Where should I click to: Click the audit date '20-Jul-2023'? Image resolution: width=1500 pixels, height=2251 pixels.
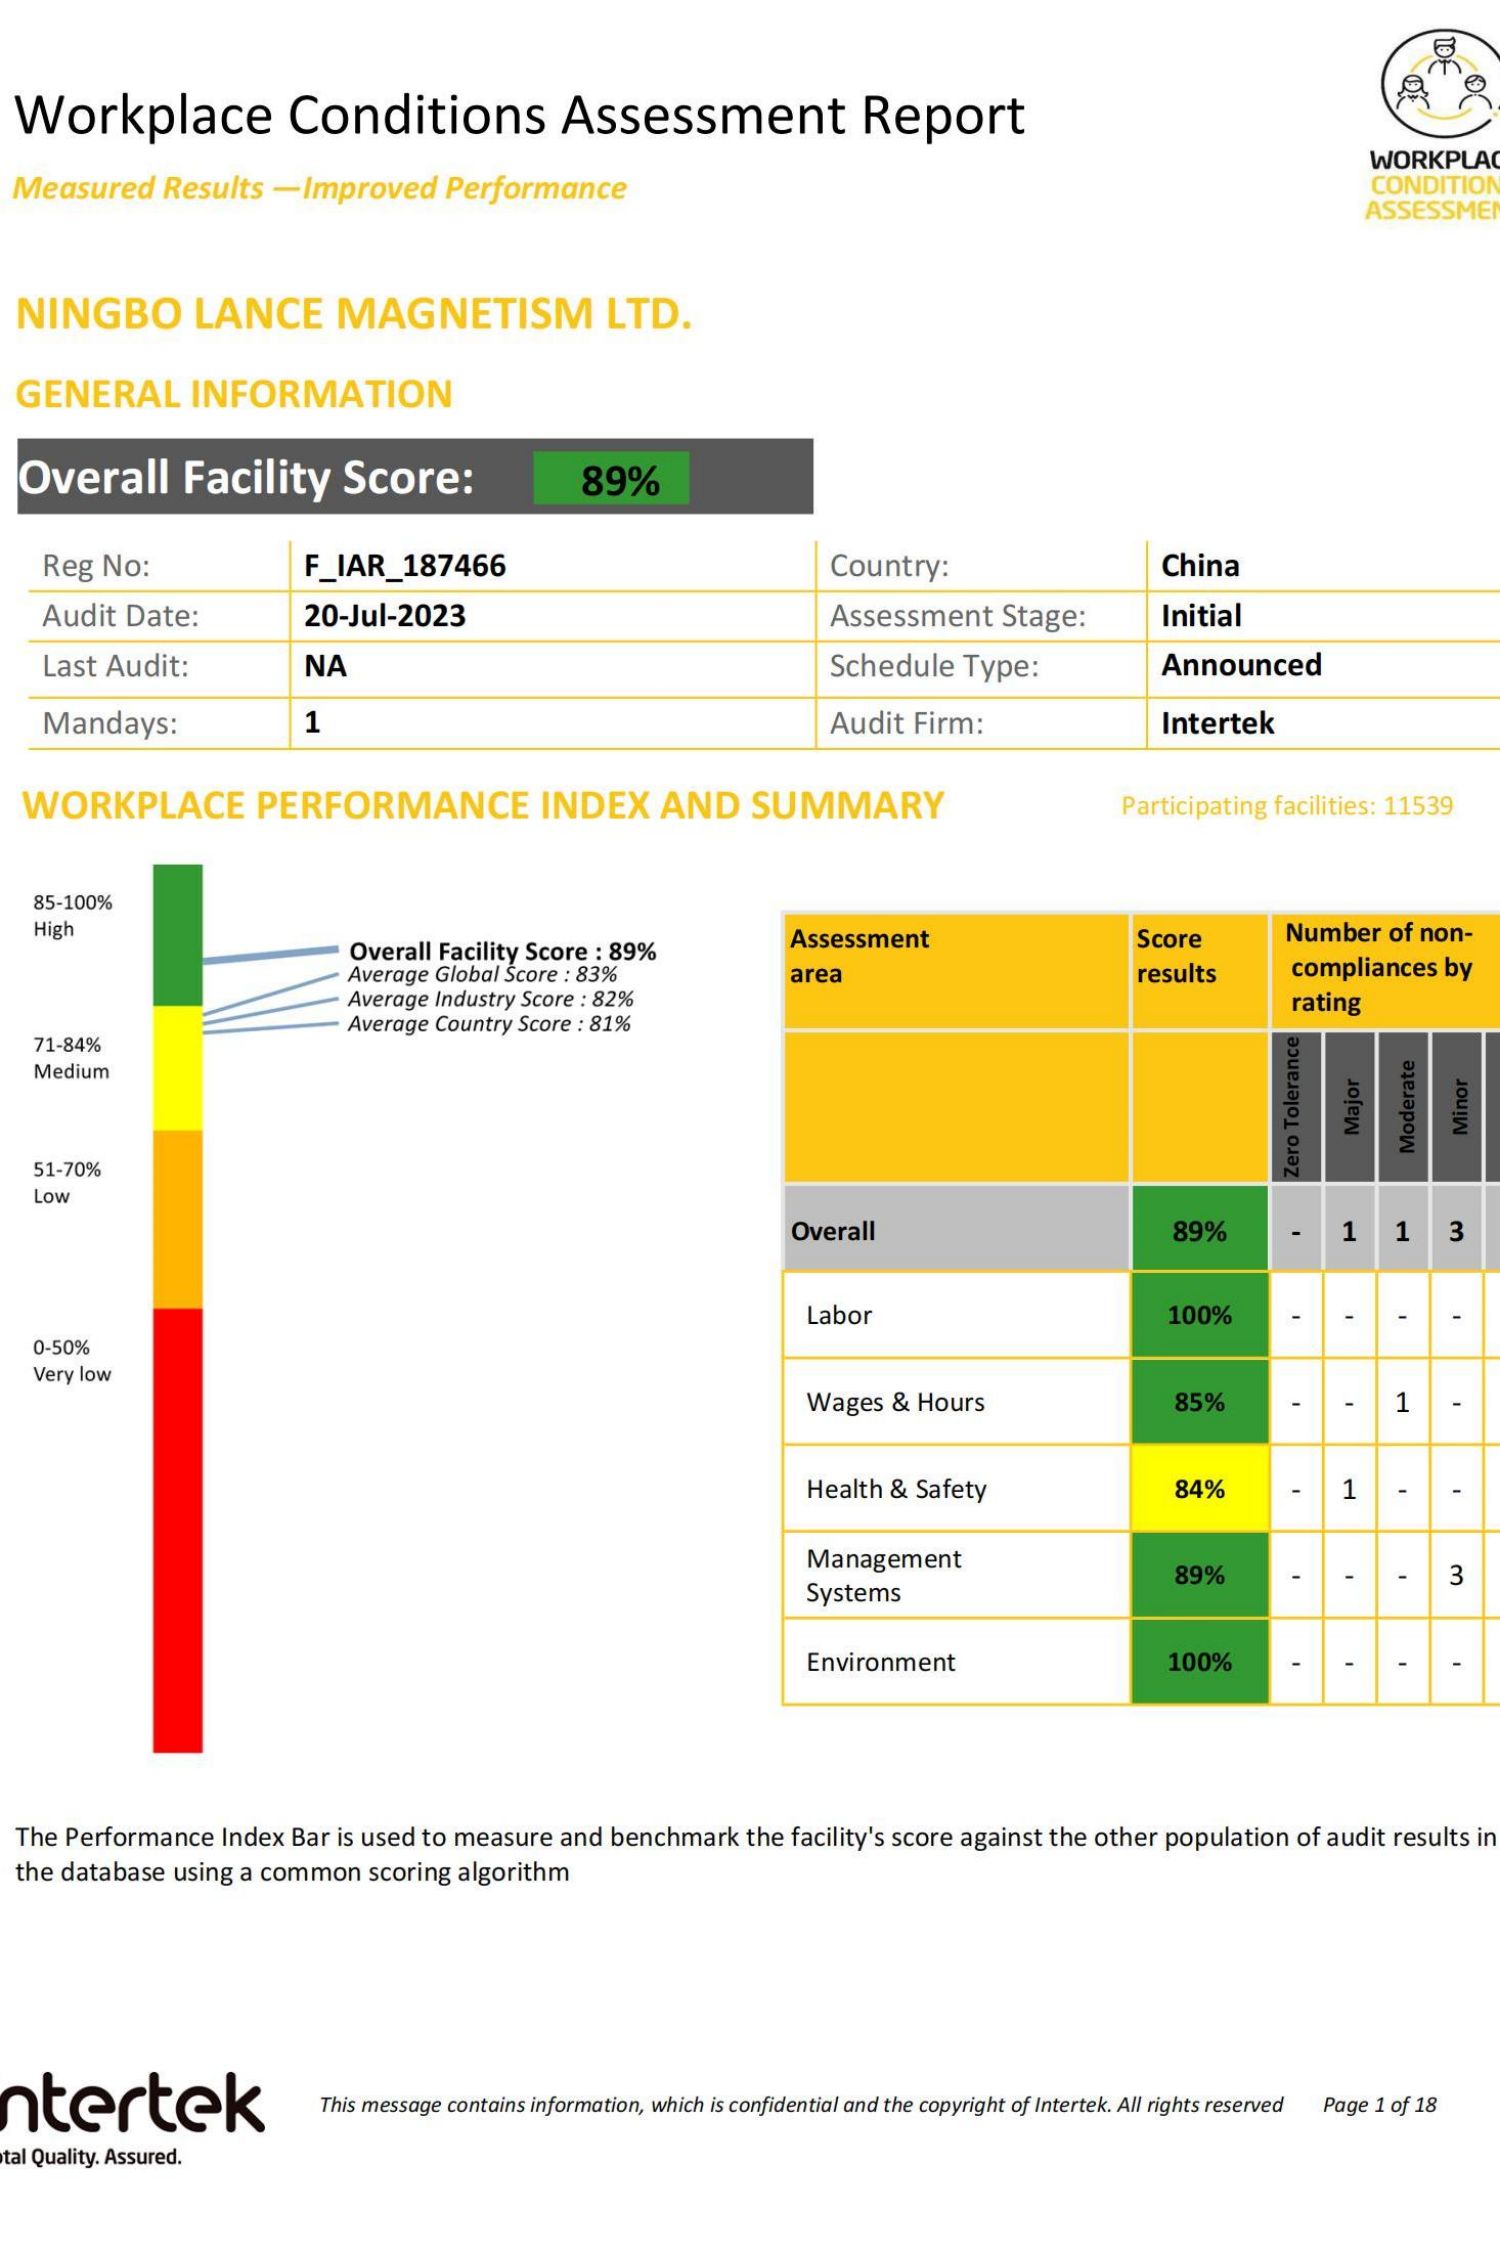coord(385,616)
